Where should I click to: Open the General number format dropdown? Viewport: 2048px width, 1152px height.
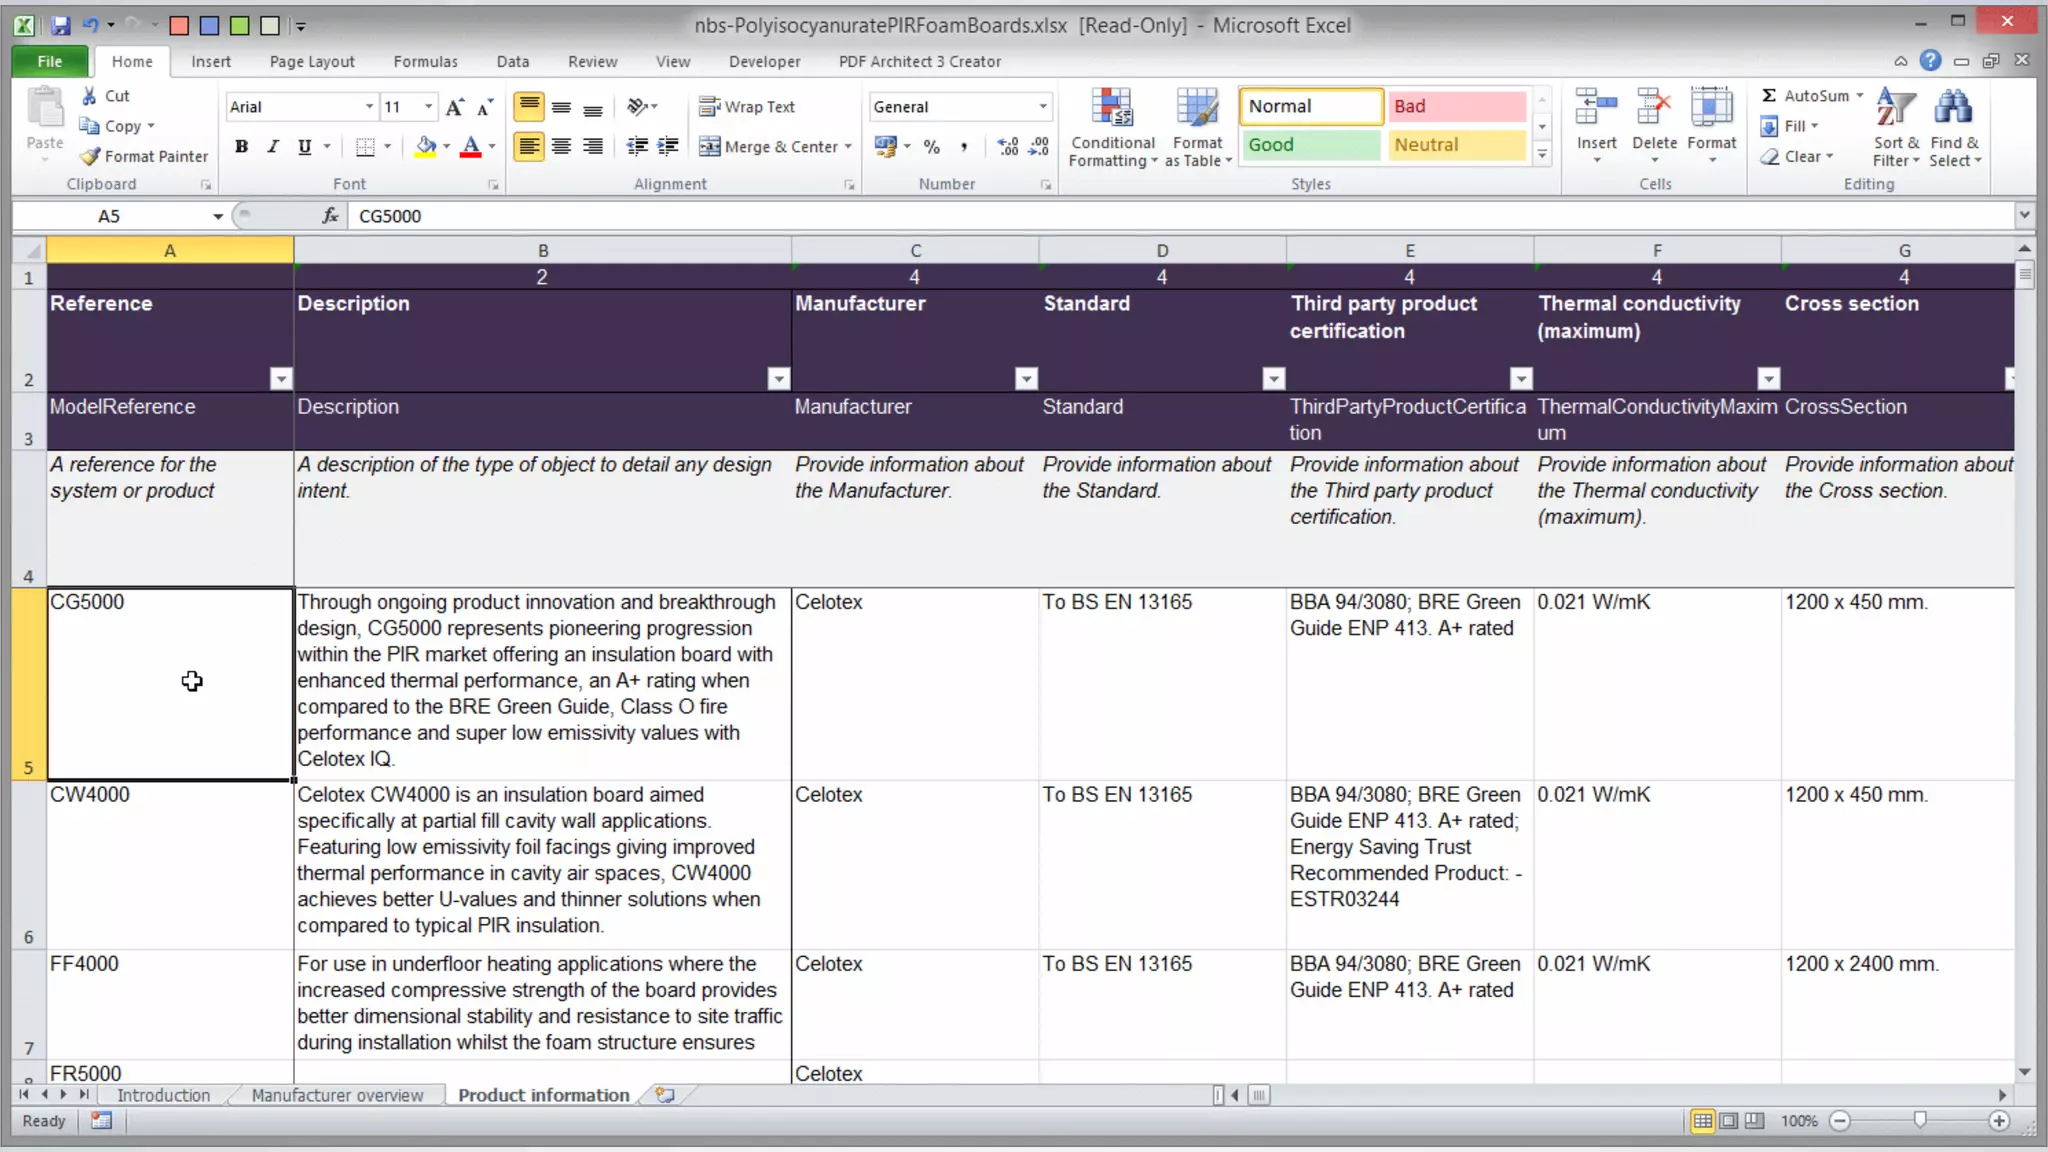pos(1042,107)
